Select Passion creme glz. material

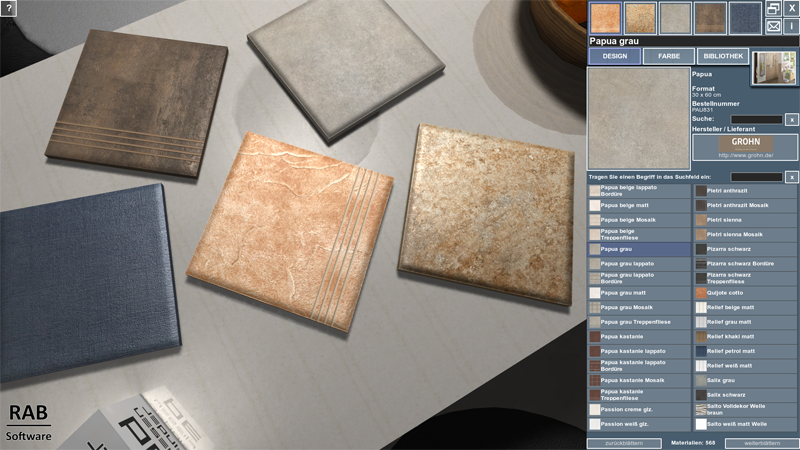click(639, 409)
